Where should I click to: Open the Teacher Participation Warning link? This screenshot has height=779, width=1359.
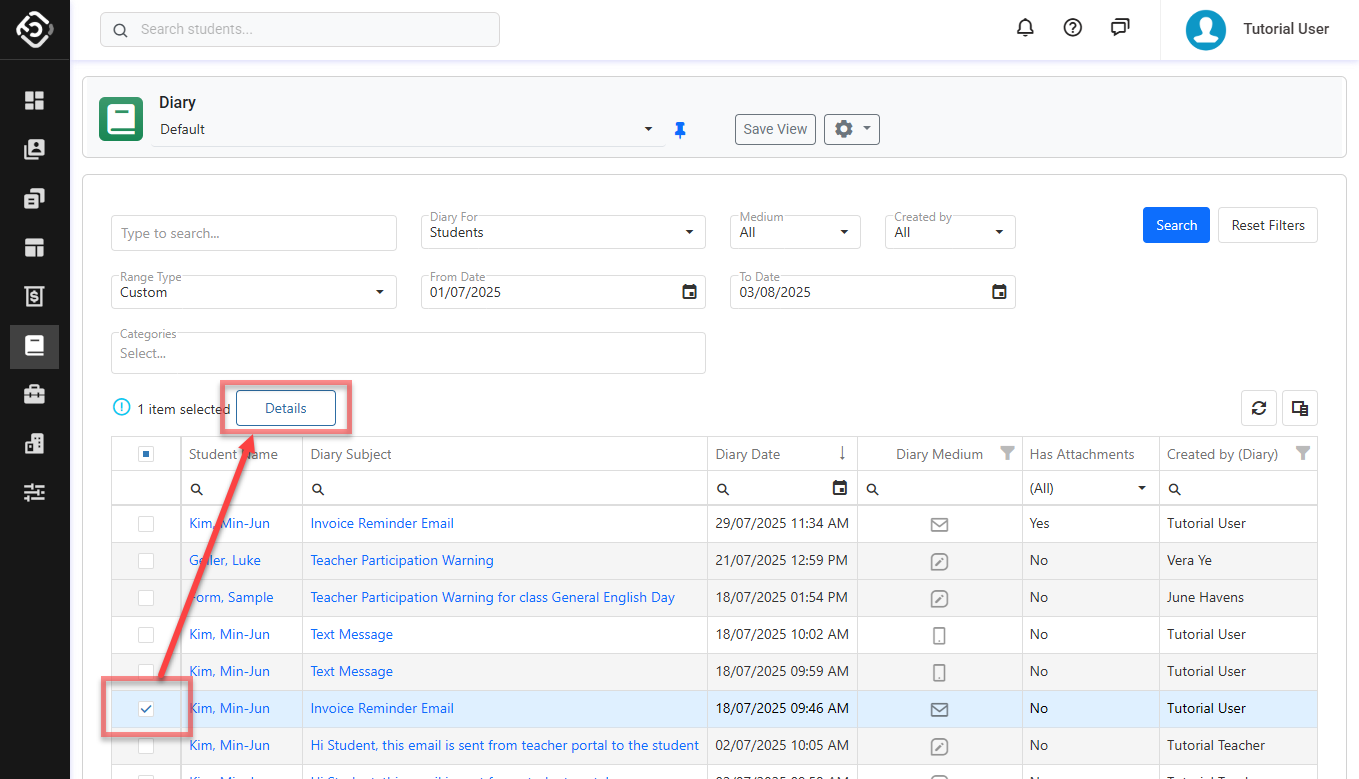coord(402,560)
